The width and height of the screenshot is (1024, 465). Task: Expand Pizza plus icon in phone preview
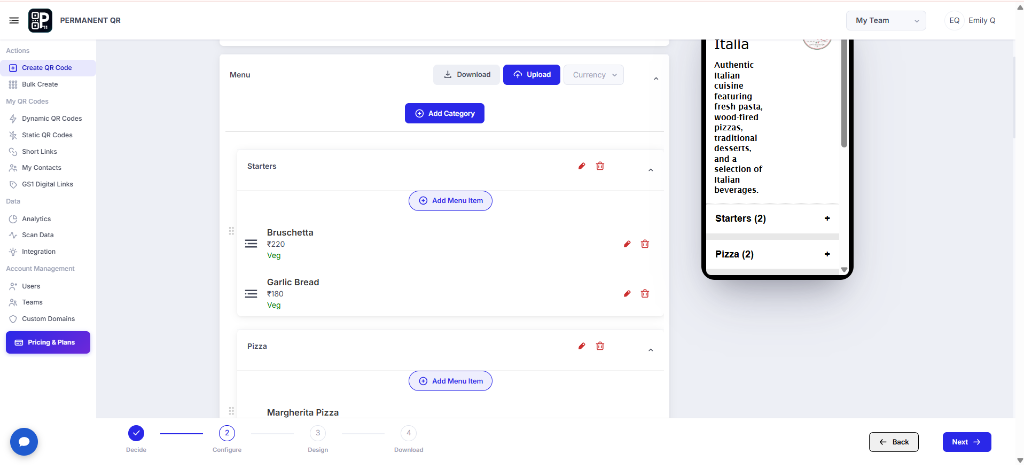coord(827,254)
